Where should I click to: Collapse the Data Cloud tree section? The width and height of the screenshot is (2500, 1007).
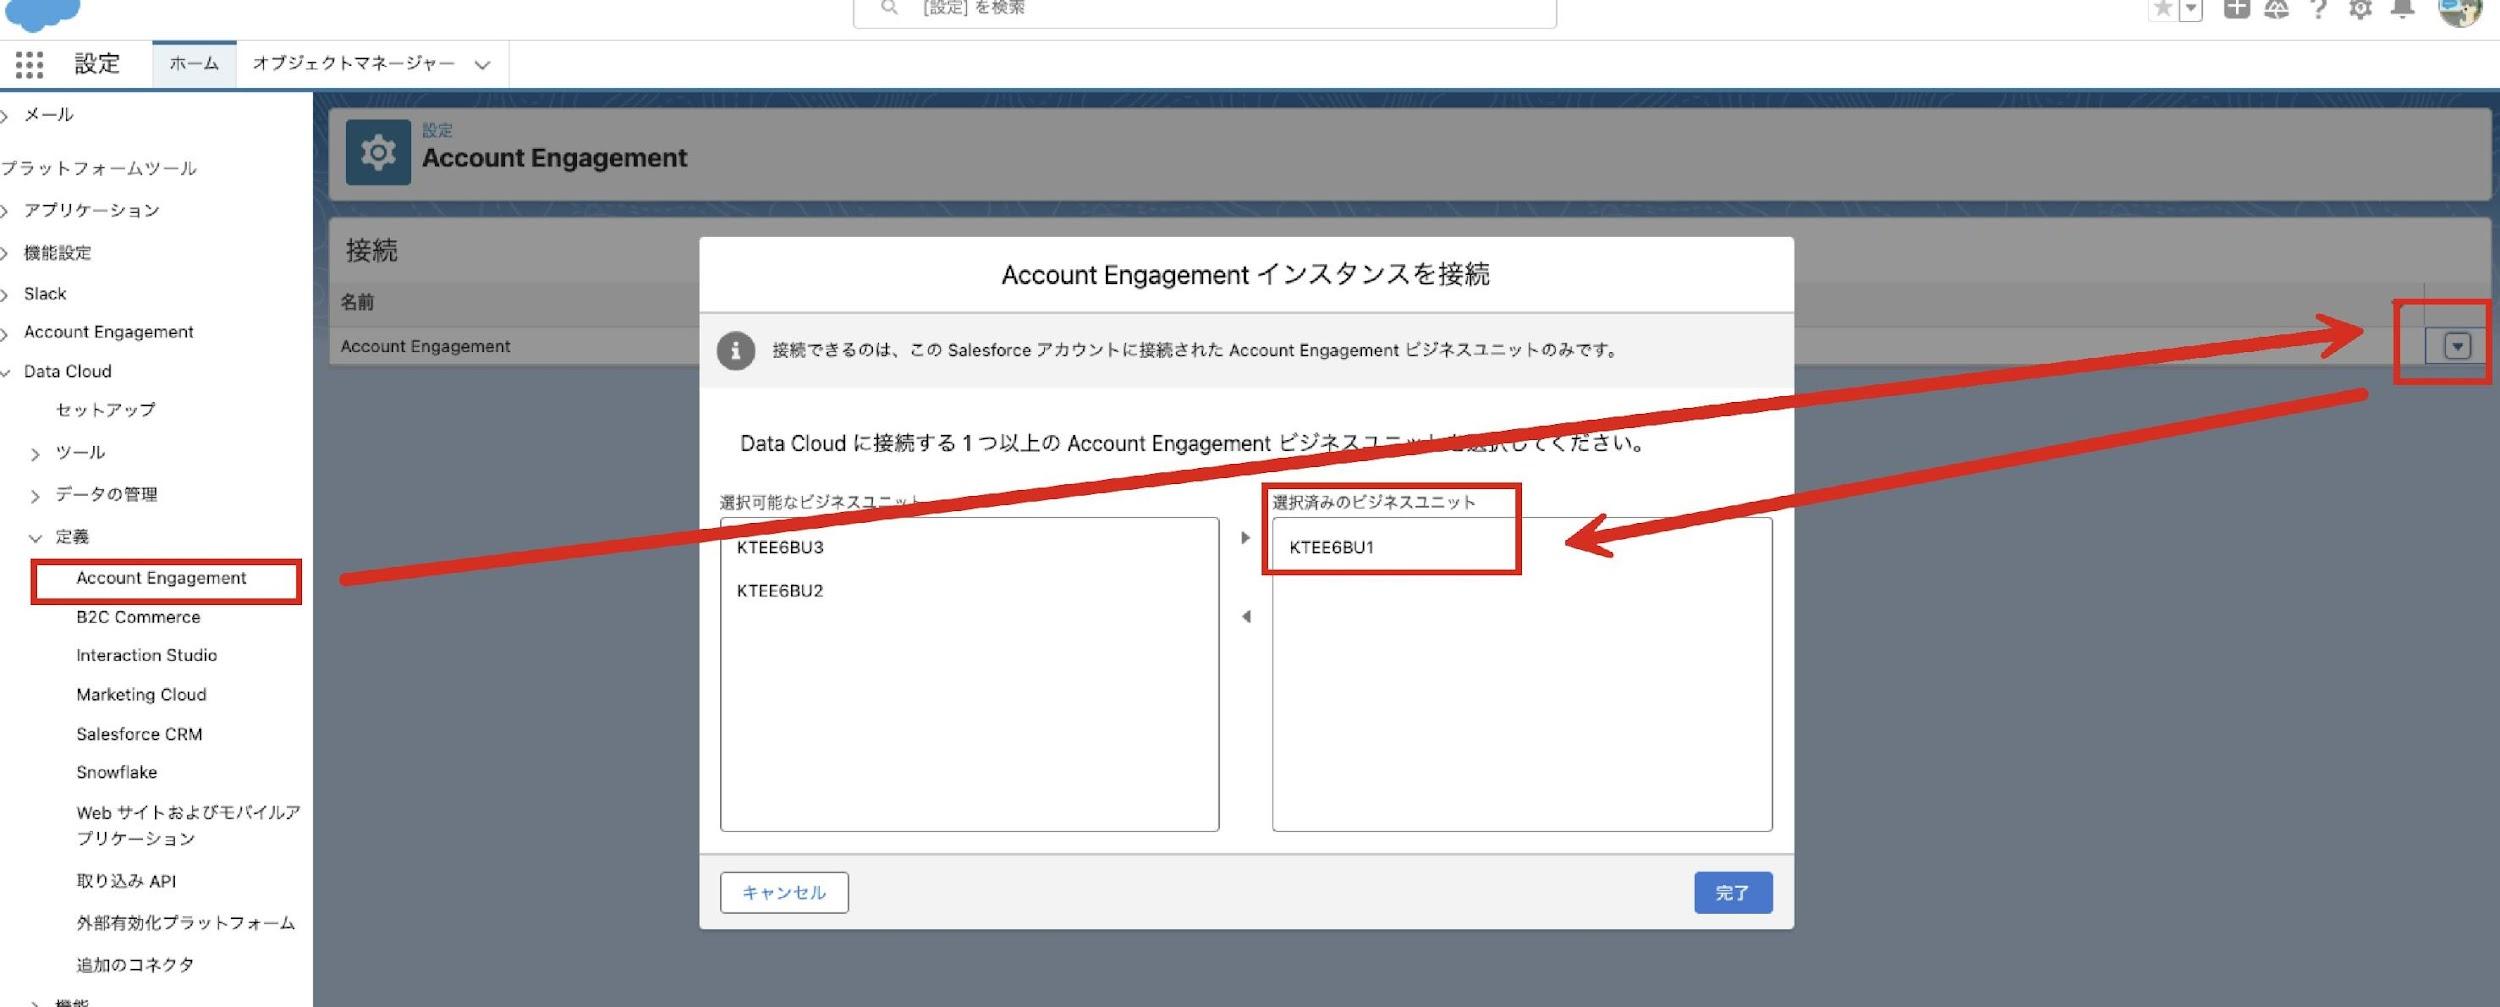pyautogui.click(x=5, y=372)
